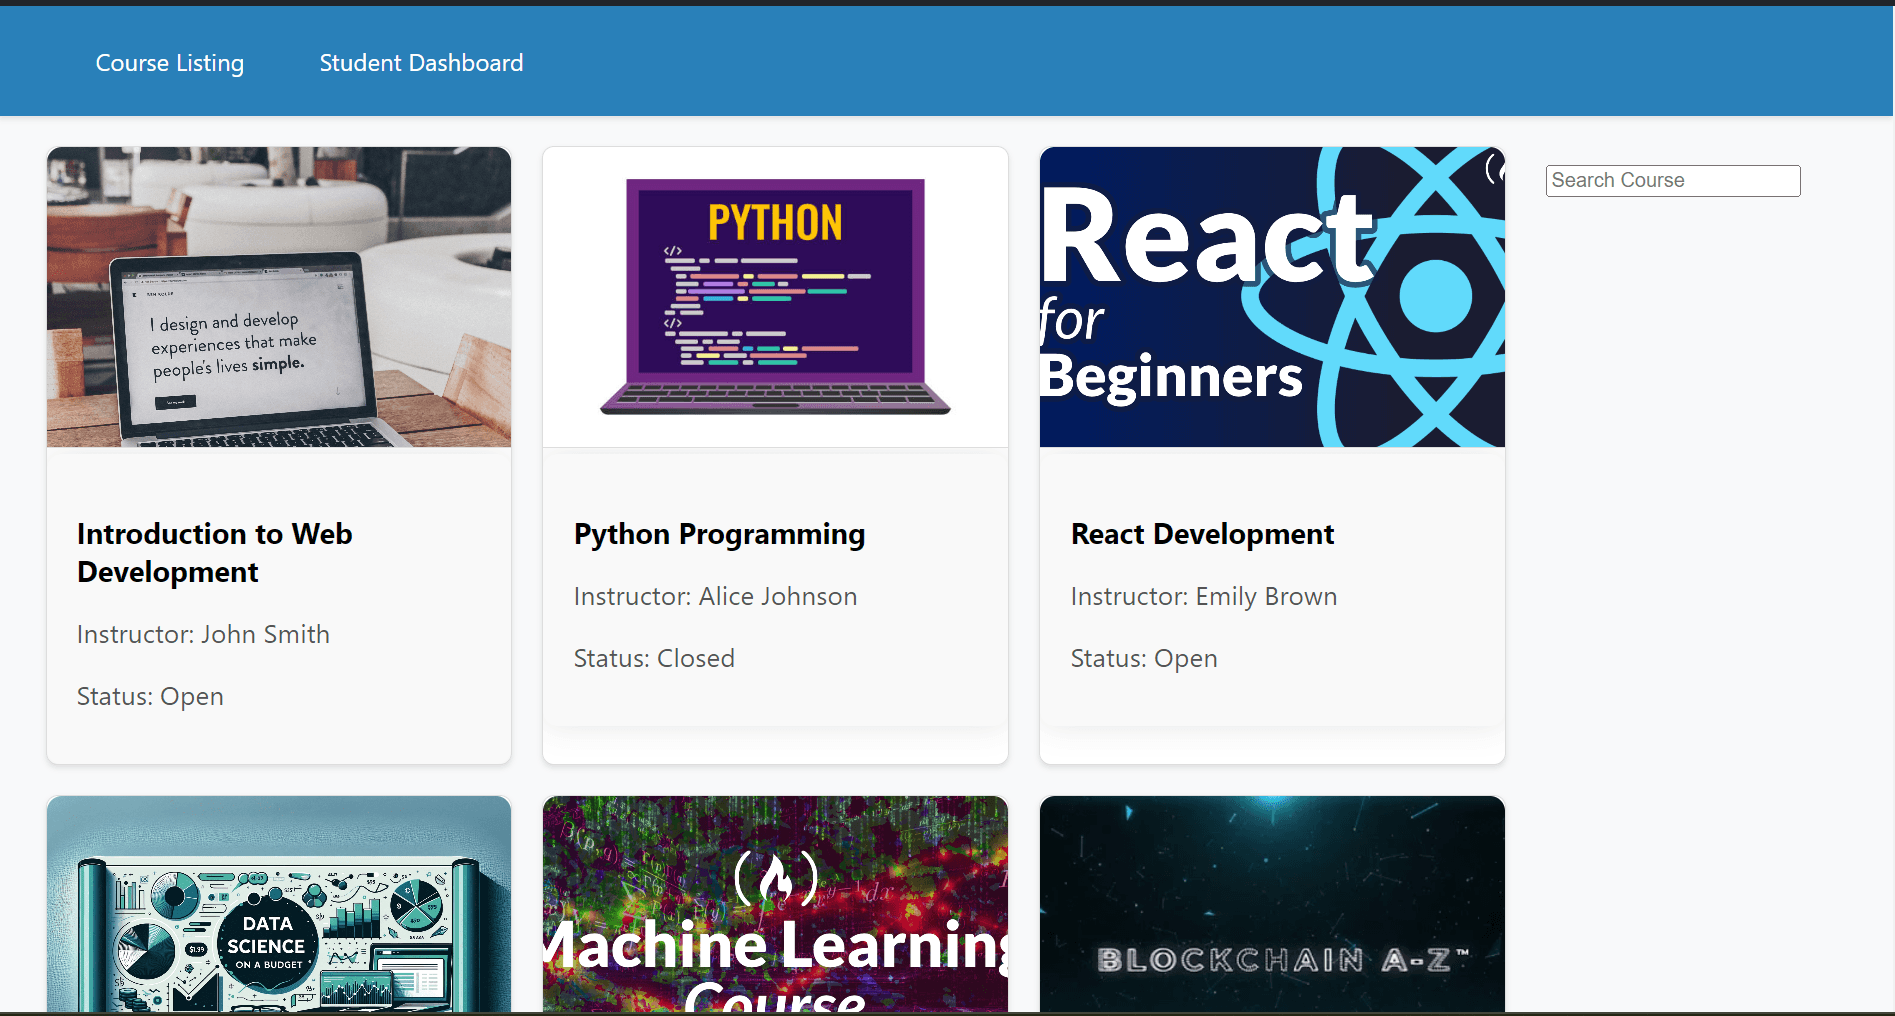
Task: Open the React Development course title
Action: pyautogui.click(x=1202, y=534)
